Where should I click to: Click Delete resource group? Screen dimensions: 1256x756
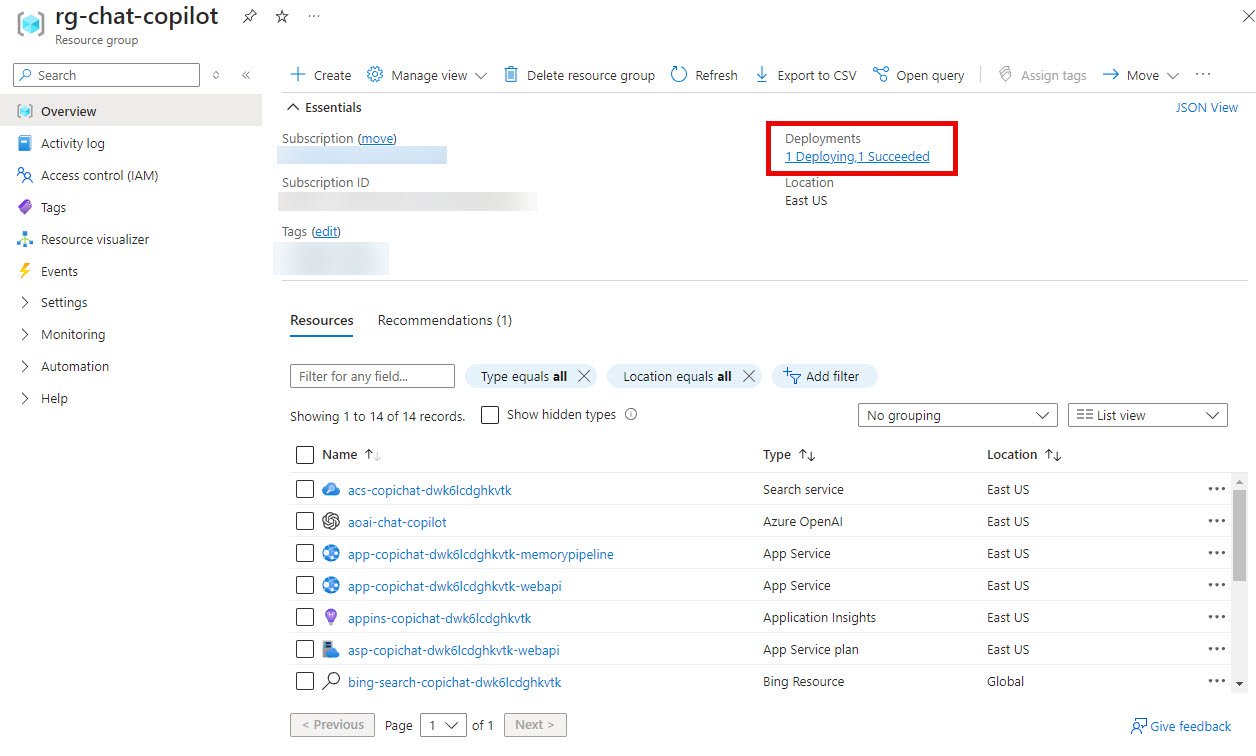pos(579,75)
